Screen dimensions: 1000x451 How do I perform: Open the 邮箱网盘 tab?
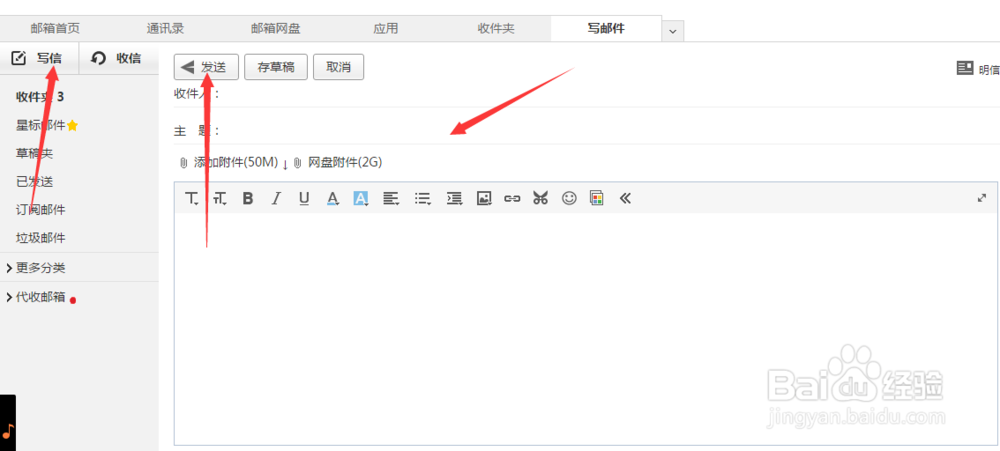pos(276,28)
